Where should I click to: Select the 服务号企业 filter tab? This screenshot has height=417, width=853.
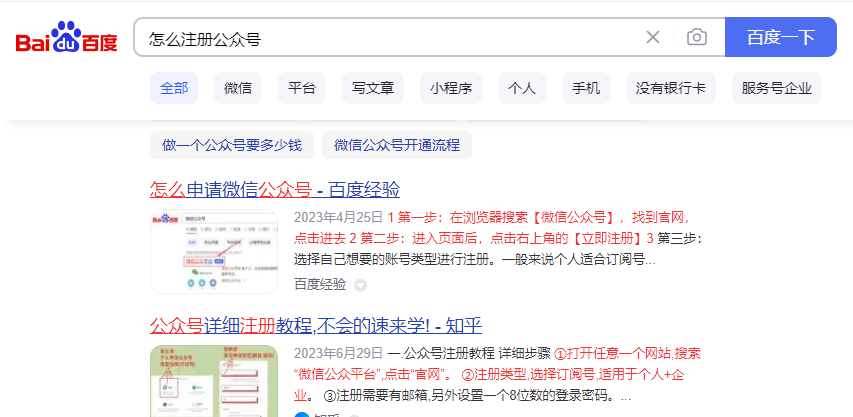coord(777,88)
